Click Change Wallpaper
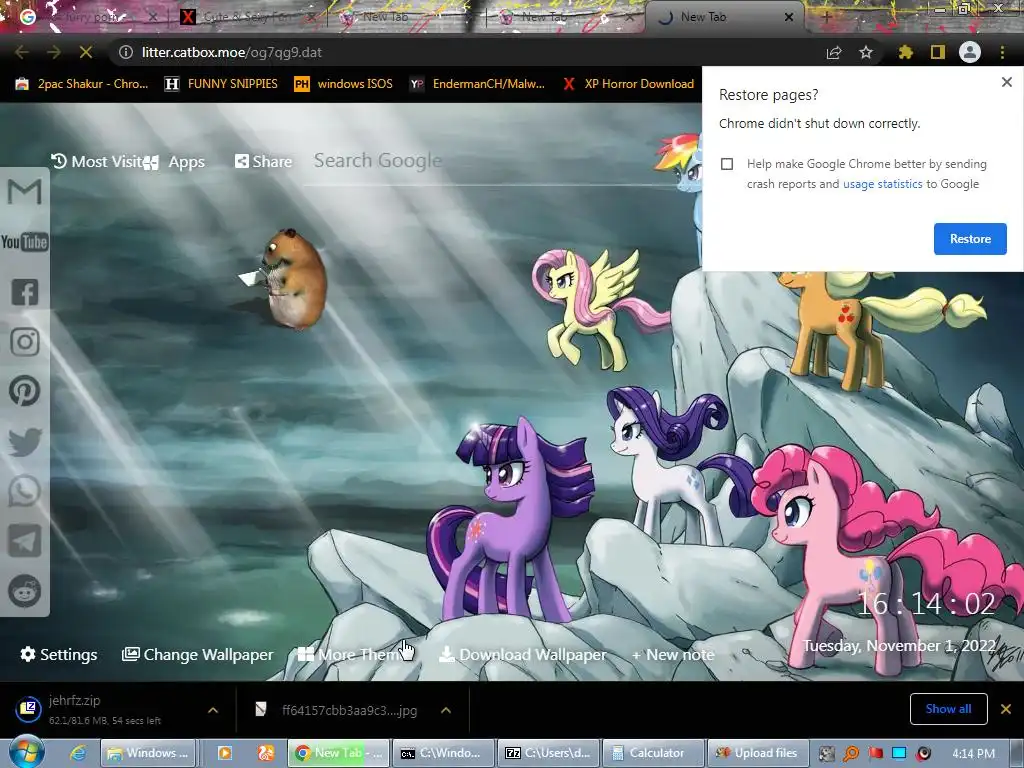 coord(197,654)
